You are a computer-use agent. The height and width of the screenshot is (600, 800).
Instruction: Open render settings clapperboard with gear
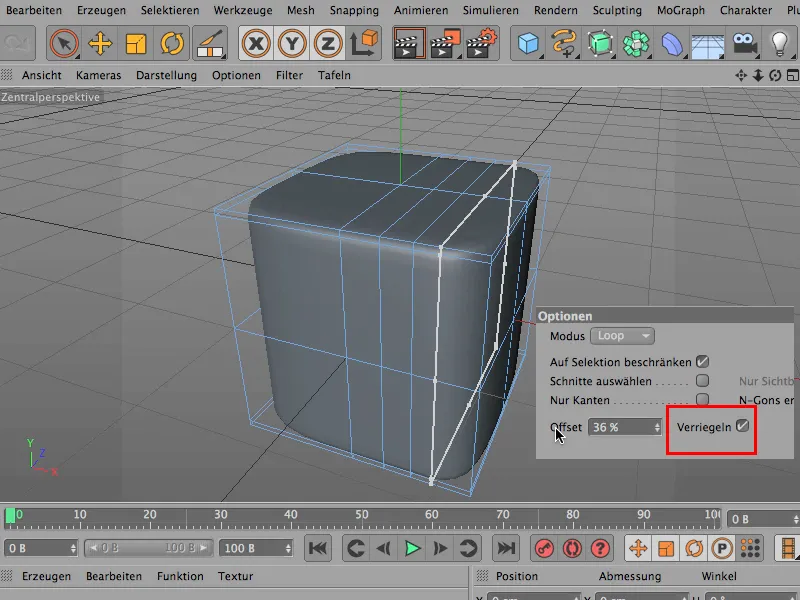pyautogui.click(x=481, y=43)
